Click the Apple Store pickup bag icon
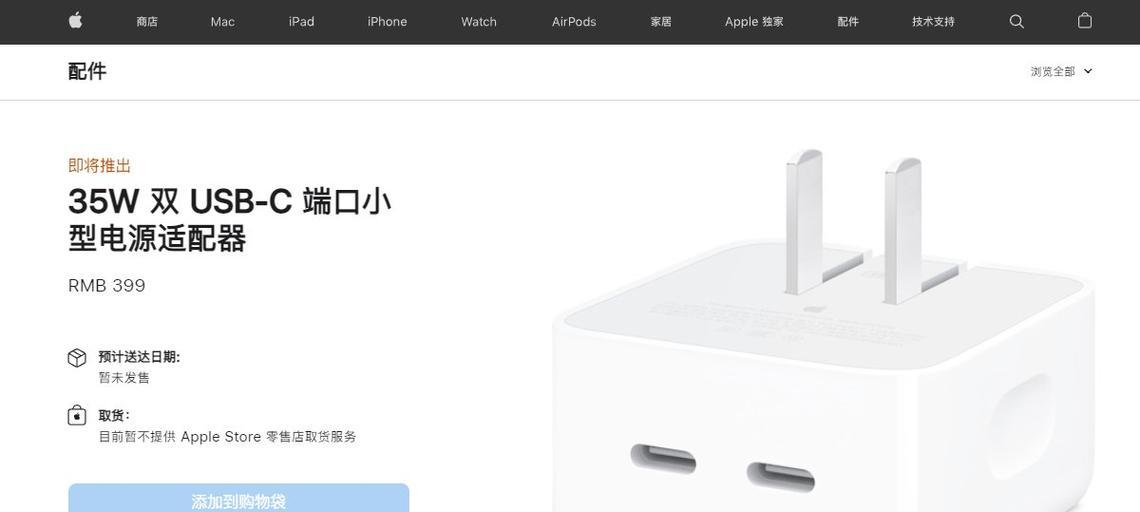Screen dimensions: 1140x512 (77, 416)
